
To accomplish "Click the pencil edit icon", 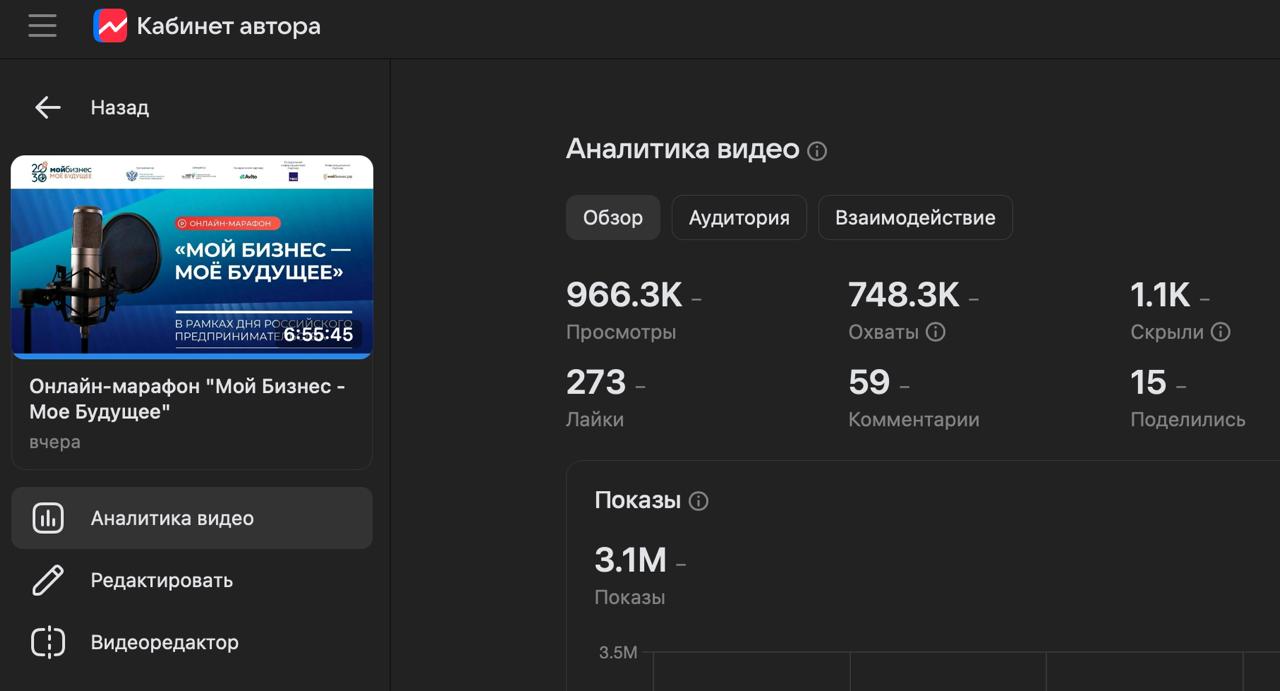I will point(48,580).
